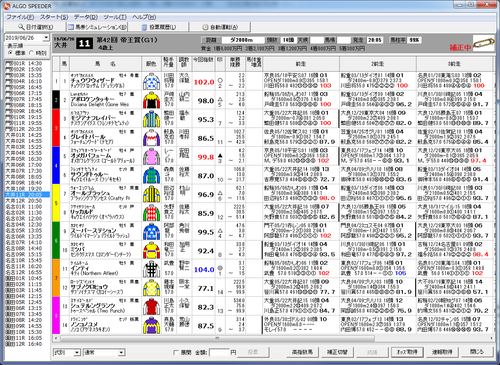Tick the 展開 checkbox
The image size is (500, 365).
pos(176,352)
